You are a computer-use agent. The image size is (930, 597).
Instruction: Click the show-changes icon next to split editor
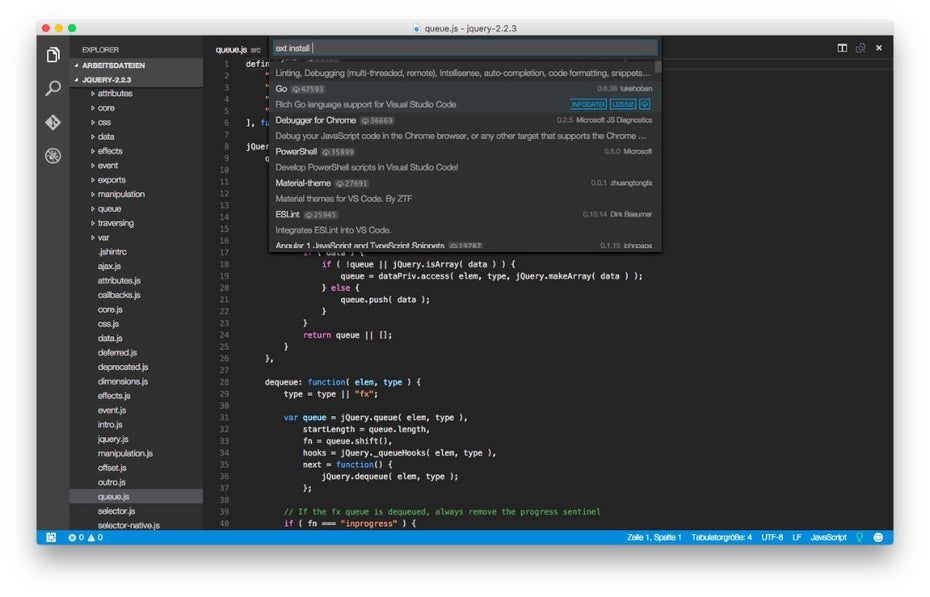pos(861,48)
